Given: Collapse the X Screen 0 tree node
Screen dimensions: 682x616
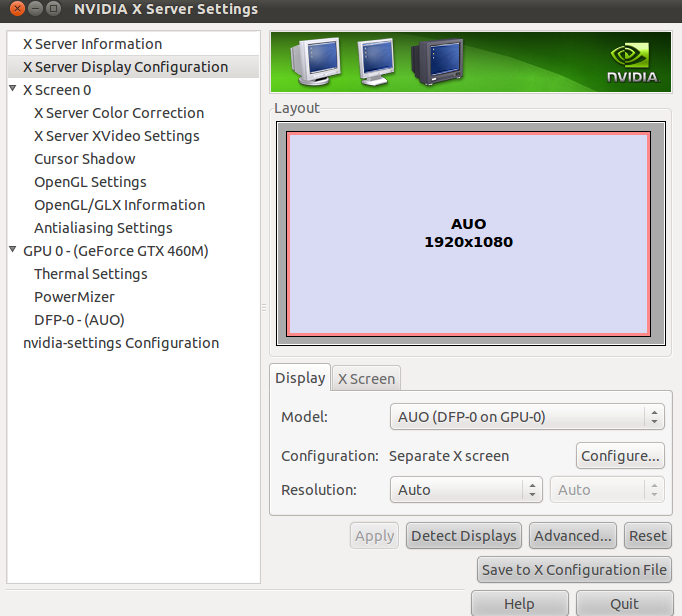Looking at the screenshot, I should click(x=13, y=90).
